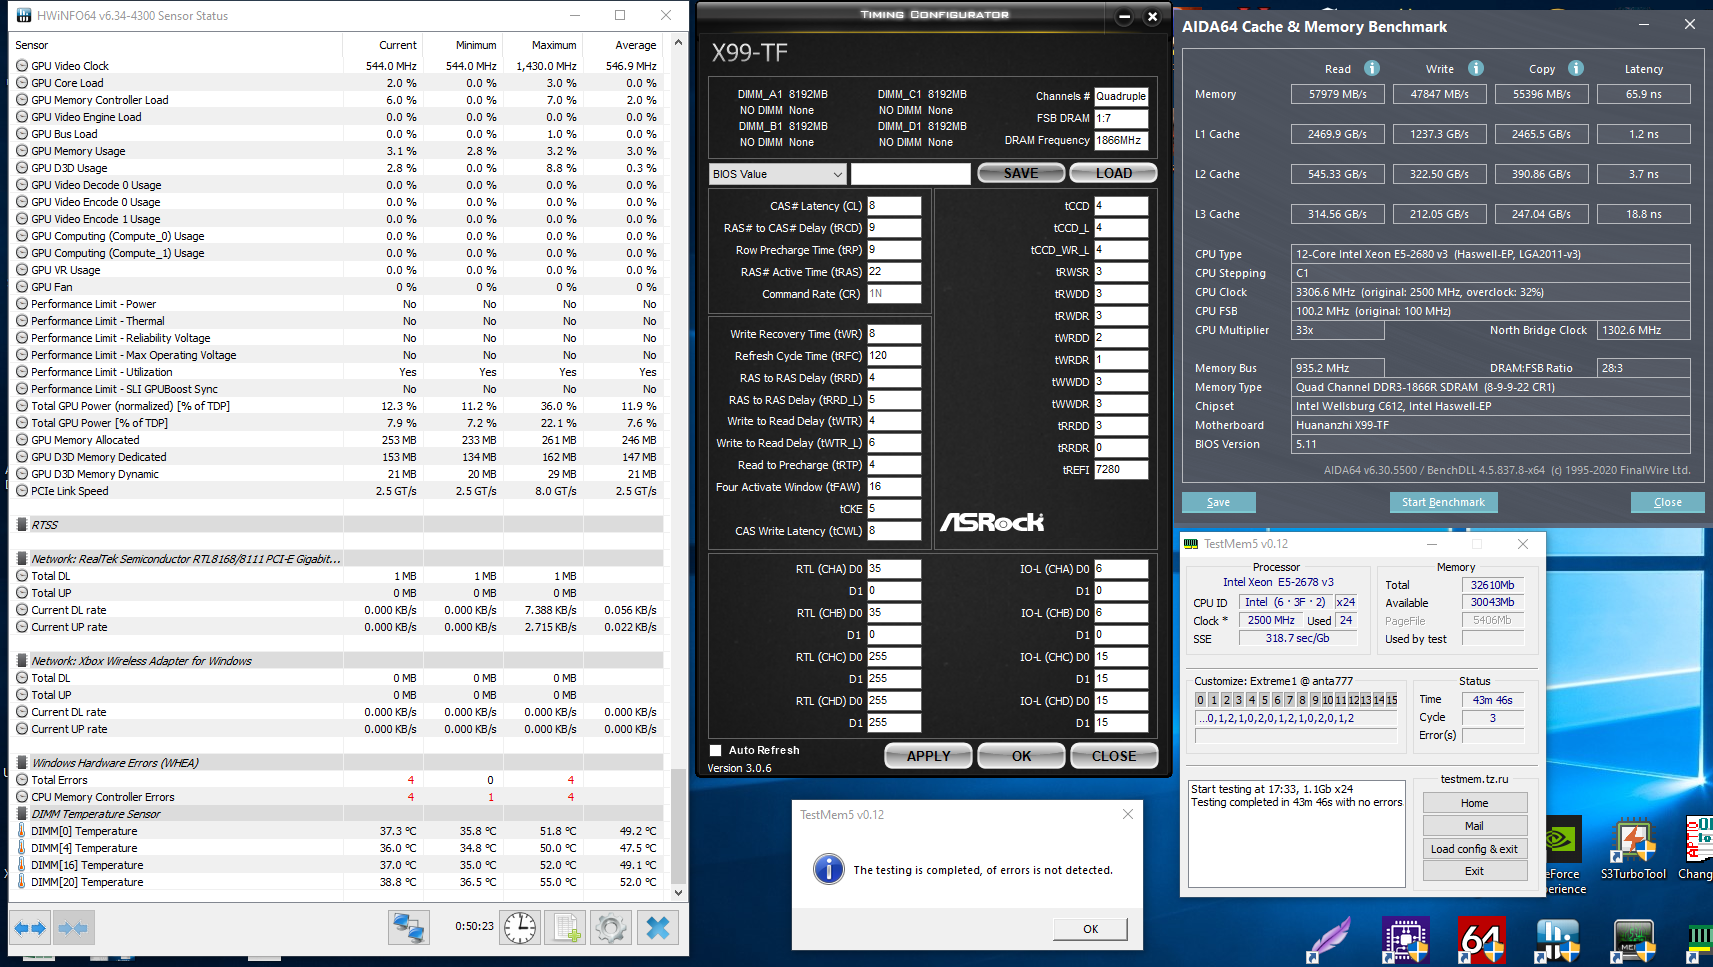The image size is (1713, 967).
Task: Click the log sheet icon in HWiNFO
Action: coord(566,928)
